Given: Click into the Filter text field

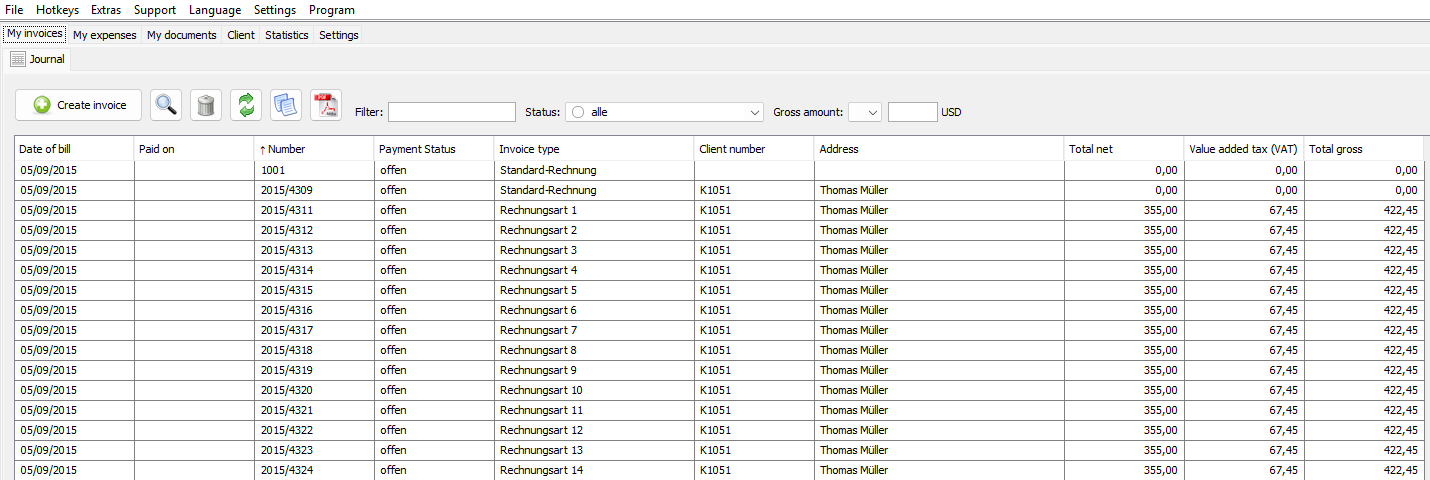Looking at the screenshot, I should tap(452, 112).
